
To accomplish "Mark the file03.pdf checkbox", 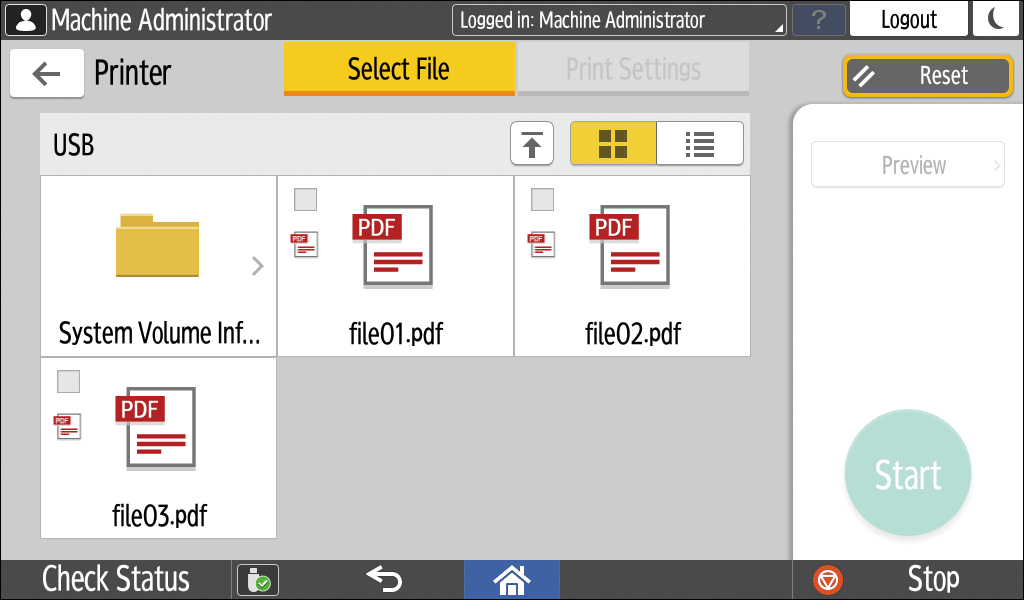I will pyautogui.click(x=68, y=382).
